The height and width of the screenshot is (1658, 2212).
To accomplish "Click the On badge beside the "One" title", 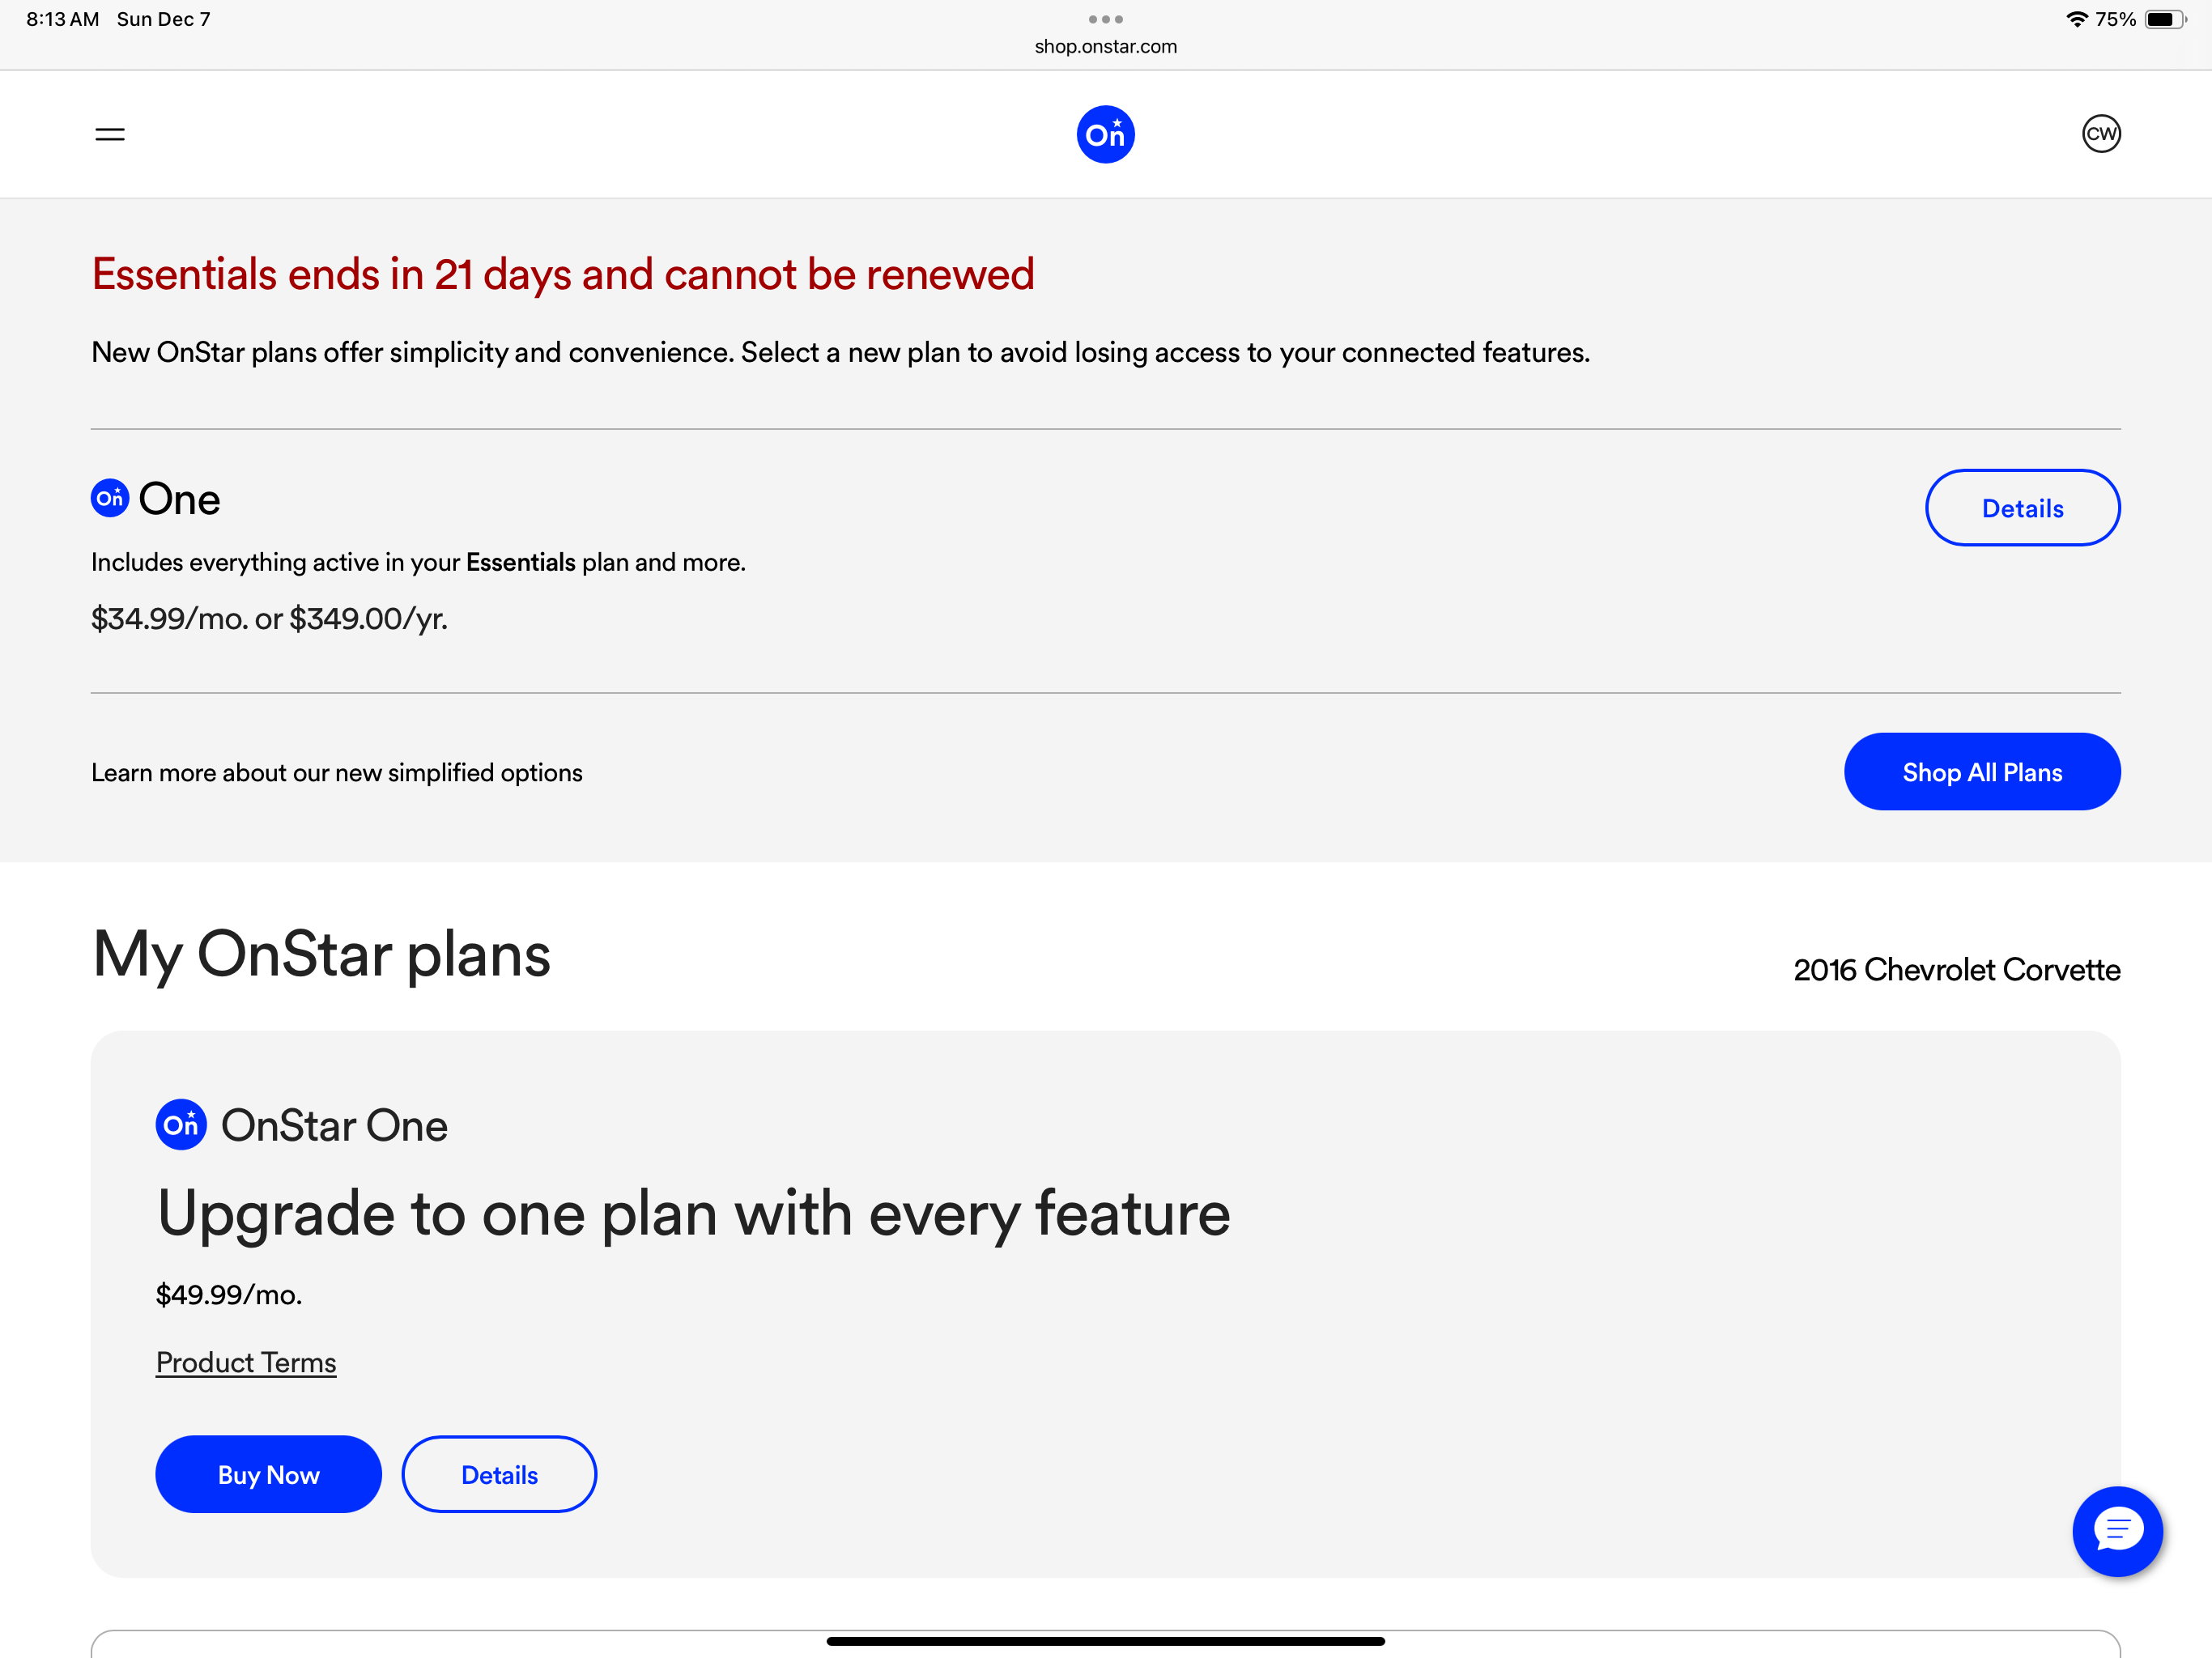I will click(110, 498).
